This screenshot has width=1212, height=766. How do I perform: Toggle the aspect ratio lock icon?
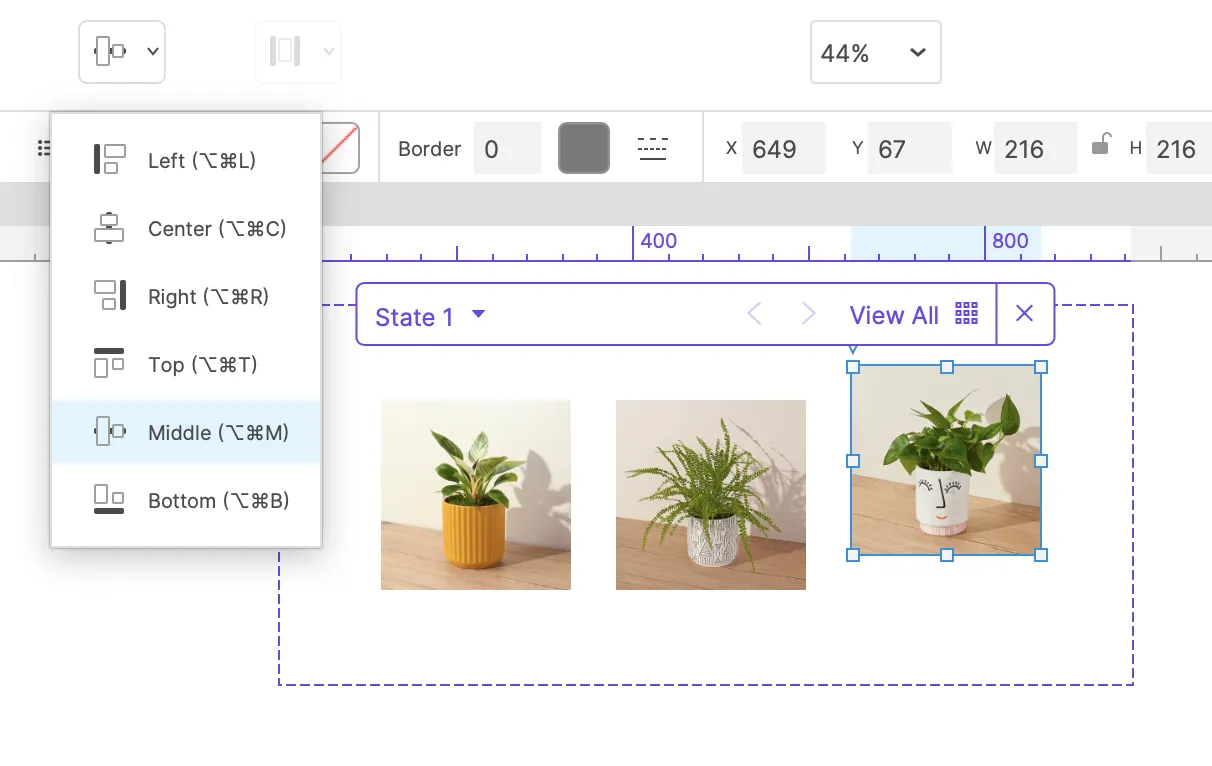click(x=1100, y=145)
